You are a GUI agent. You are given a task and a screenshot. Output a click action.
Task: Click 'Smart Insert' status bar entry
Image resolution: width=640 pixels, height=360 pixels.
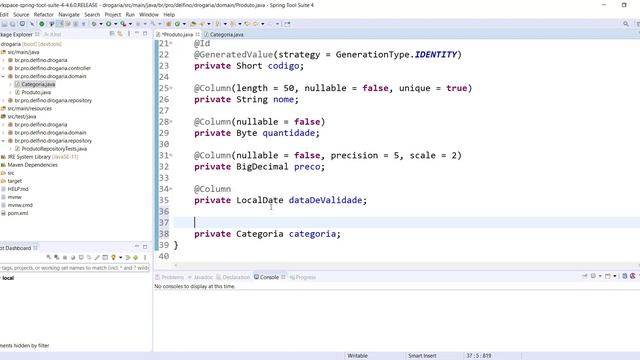coord(422,356)
